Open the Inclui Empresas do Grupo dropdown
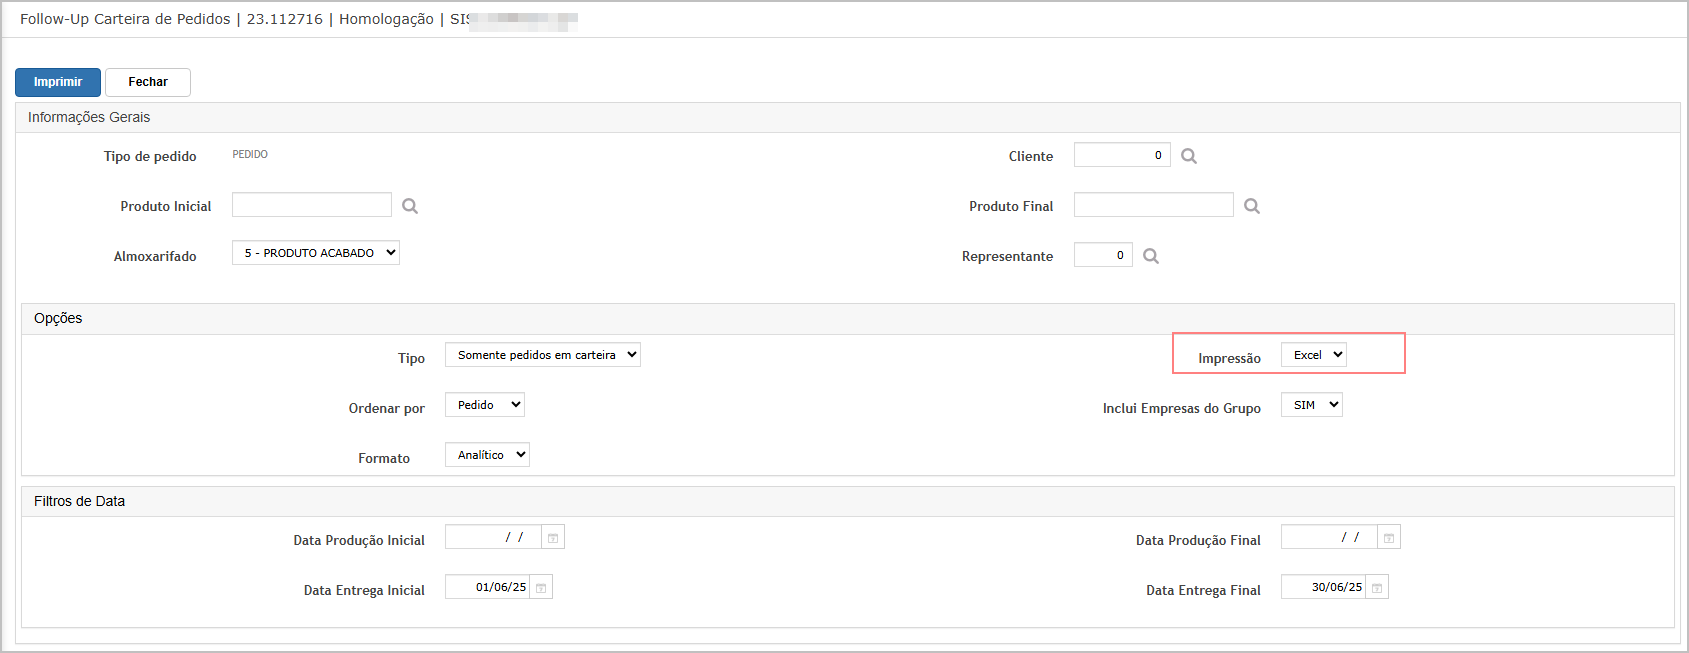The image size is (1689, 653). [1312, 405]
